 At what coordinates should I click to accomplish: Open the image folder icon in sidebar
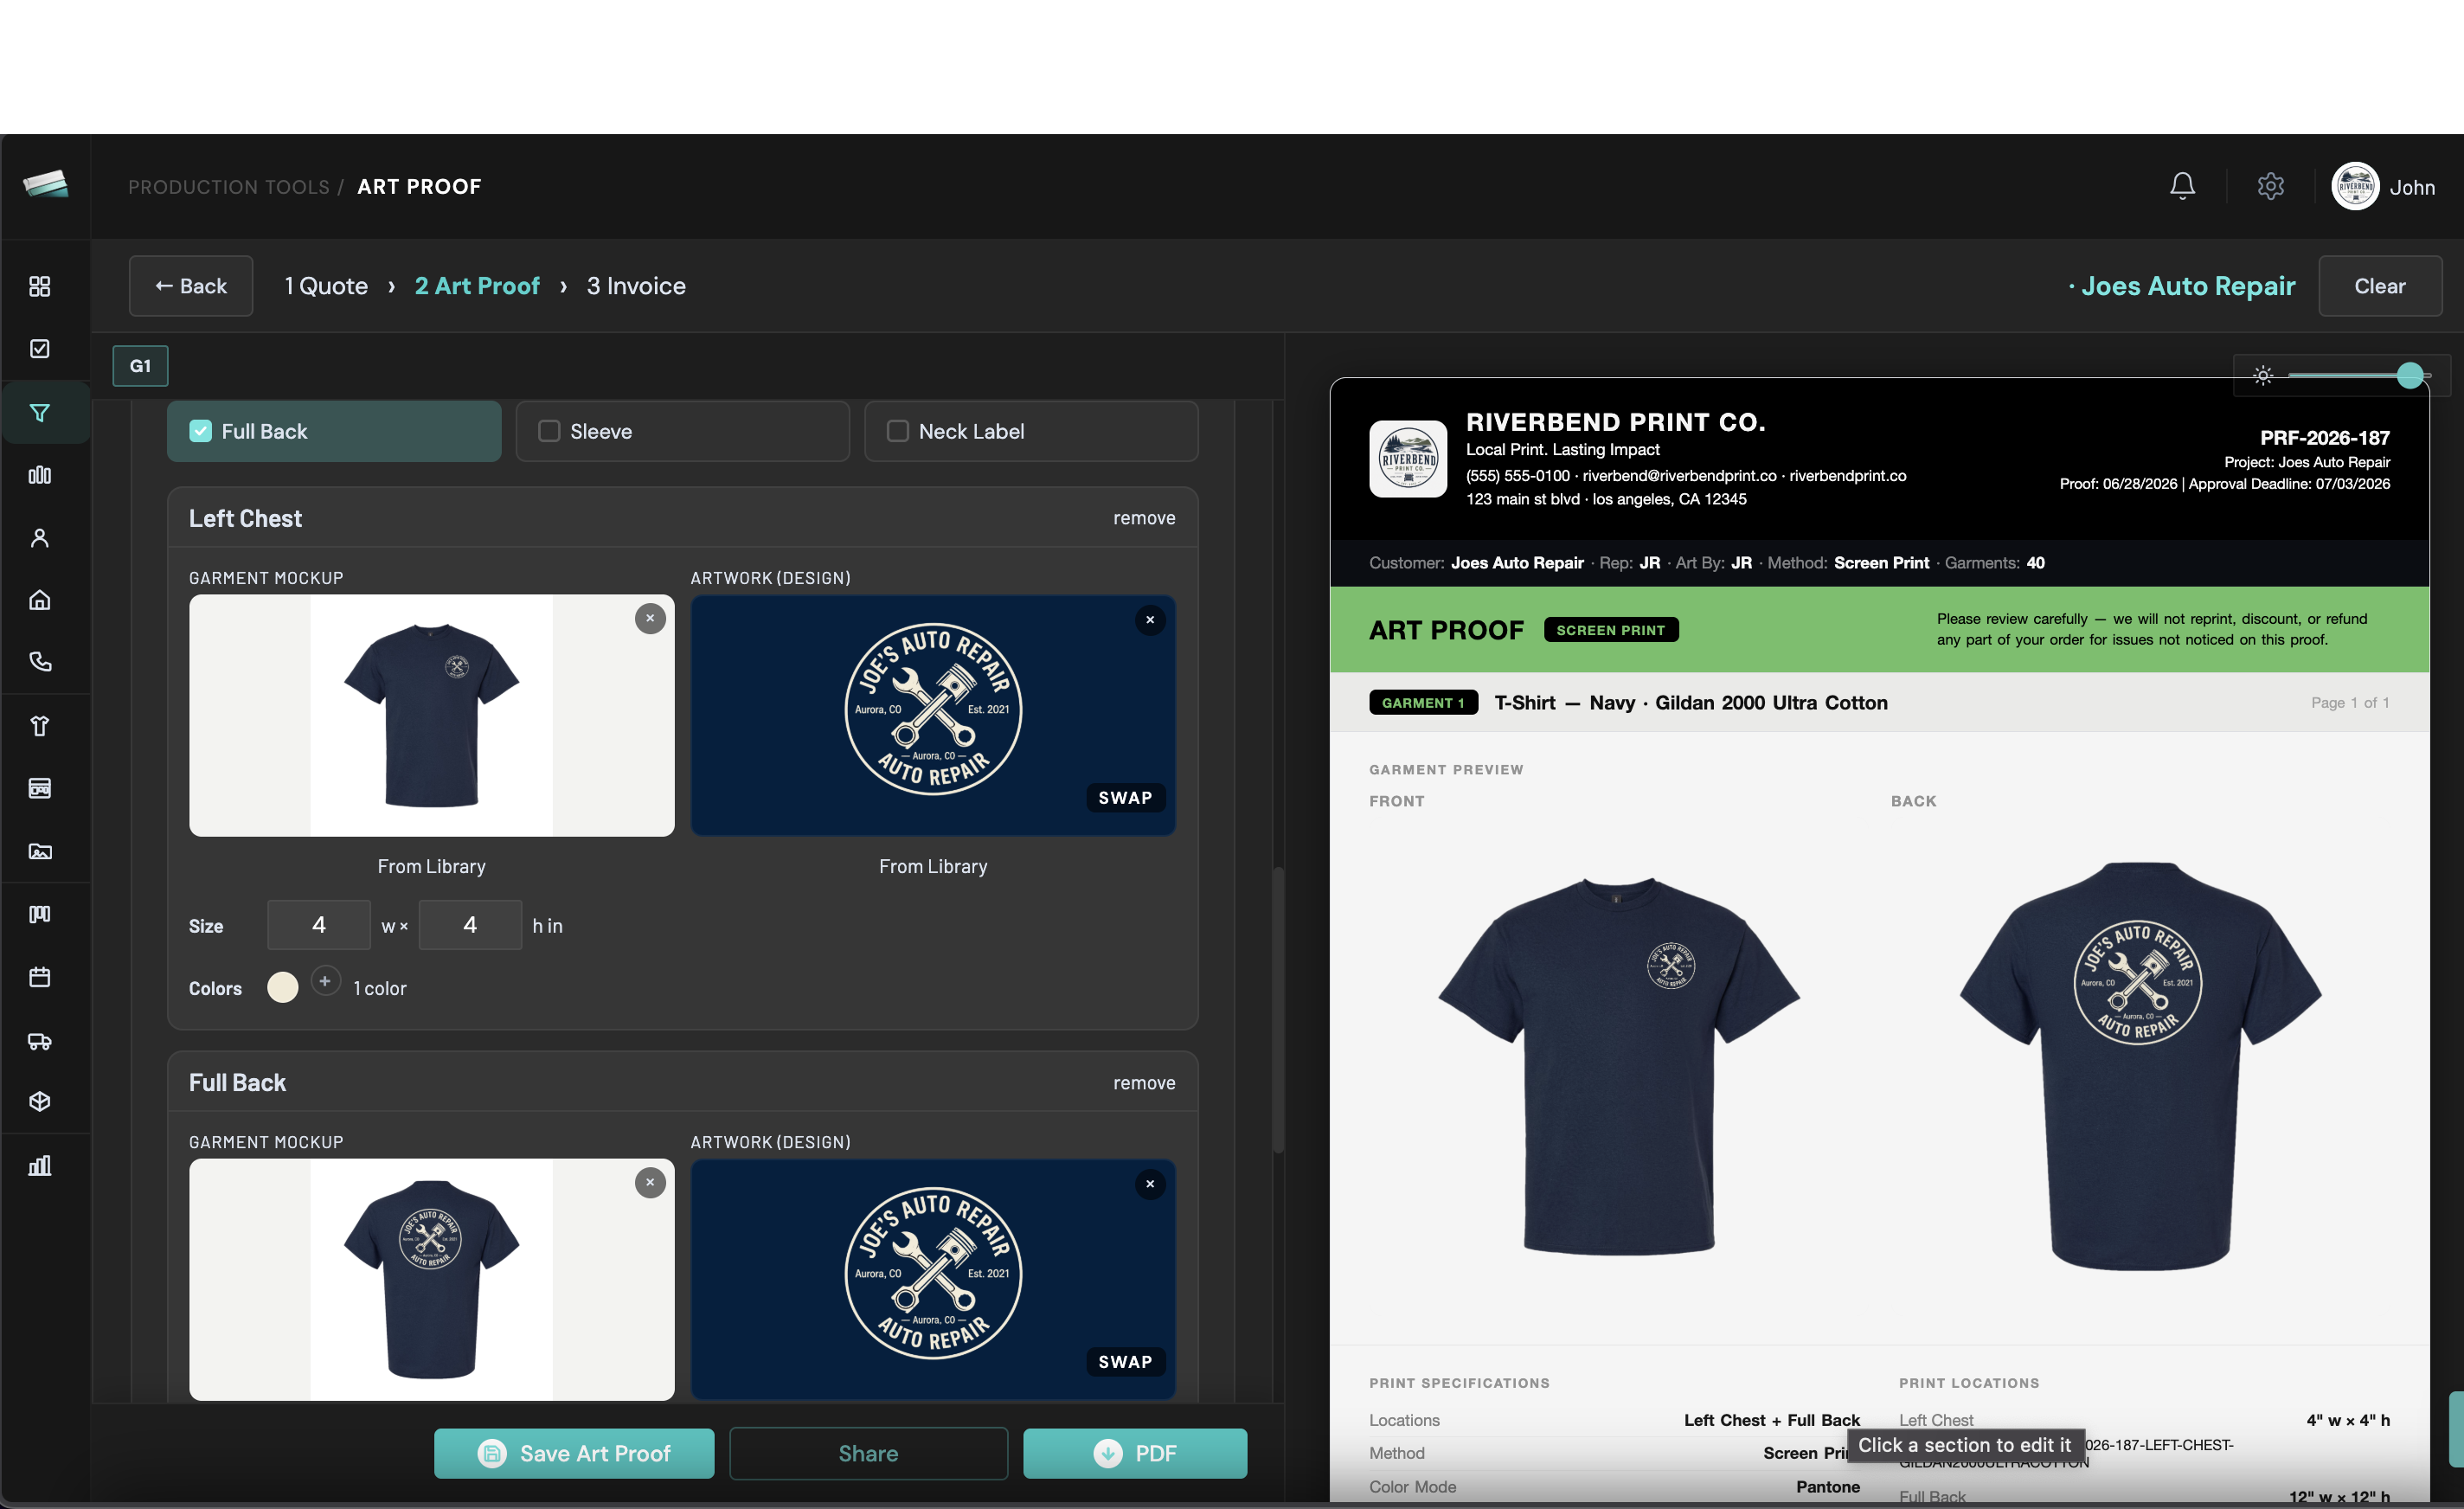[x=40, y=851]
